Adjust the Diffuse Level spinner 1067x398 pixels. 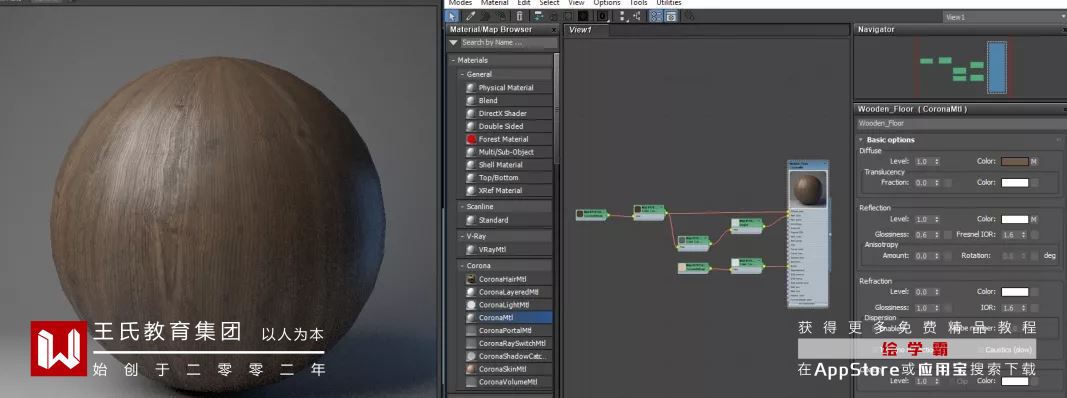point(936,162)
